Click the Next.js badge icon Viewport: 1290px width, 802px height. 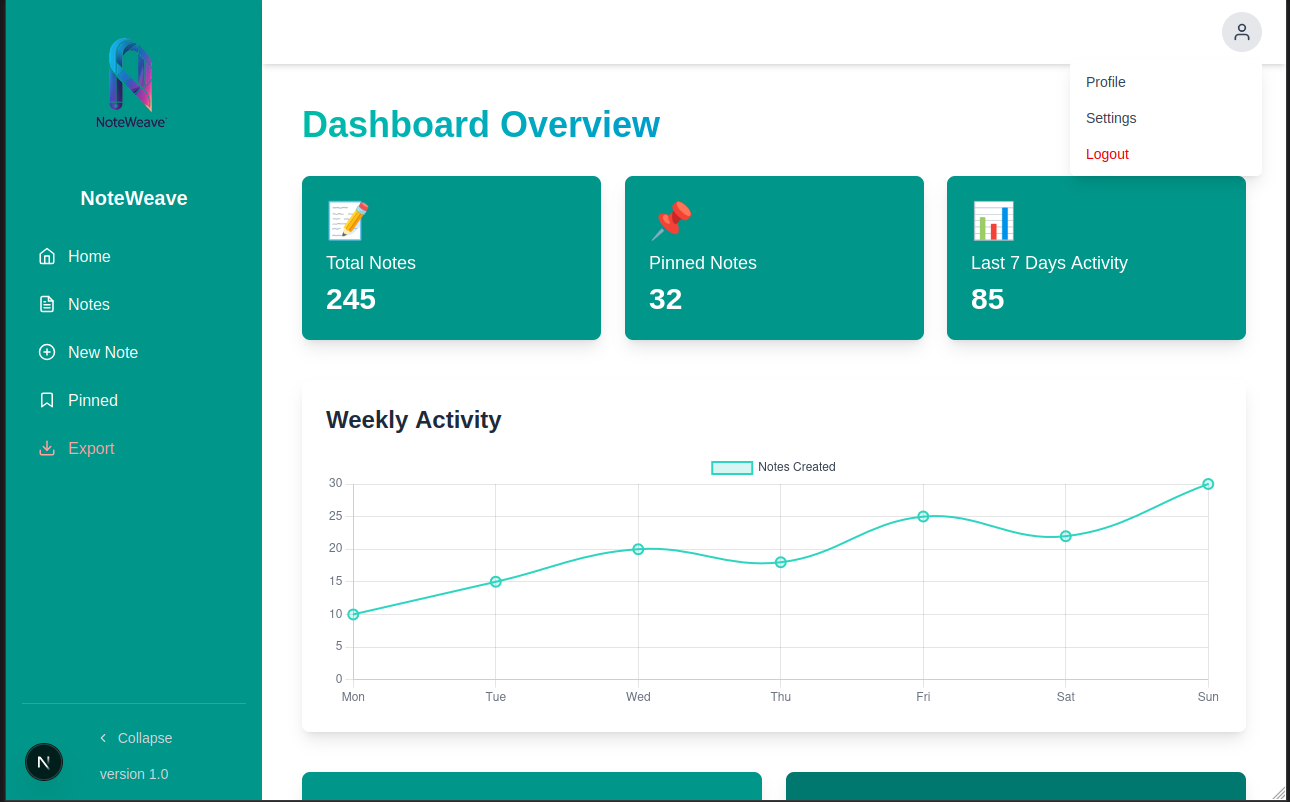44,762
